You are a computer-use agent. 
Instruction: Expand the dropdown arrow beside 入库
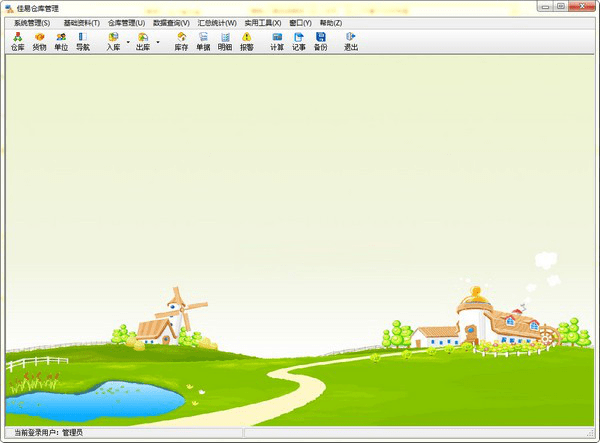(128, 42)
